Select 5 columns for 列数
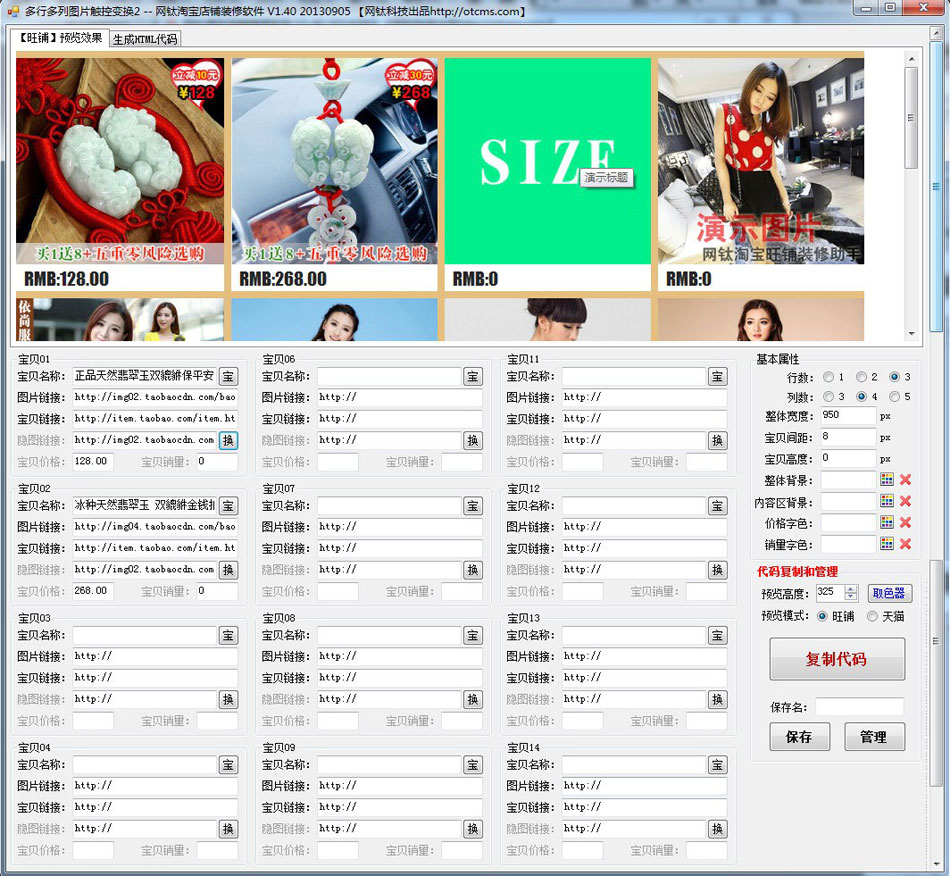This screenshot has height=876, width=950. [895, 397]
